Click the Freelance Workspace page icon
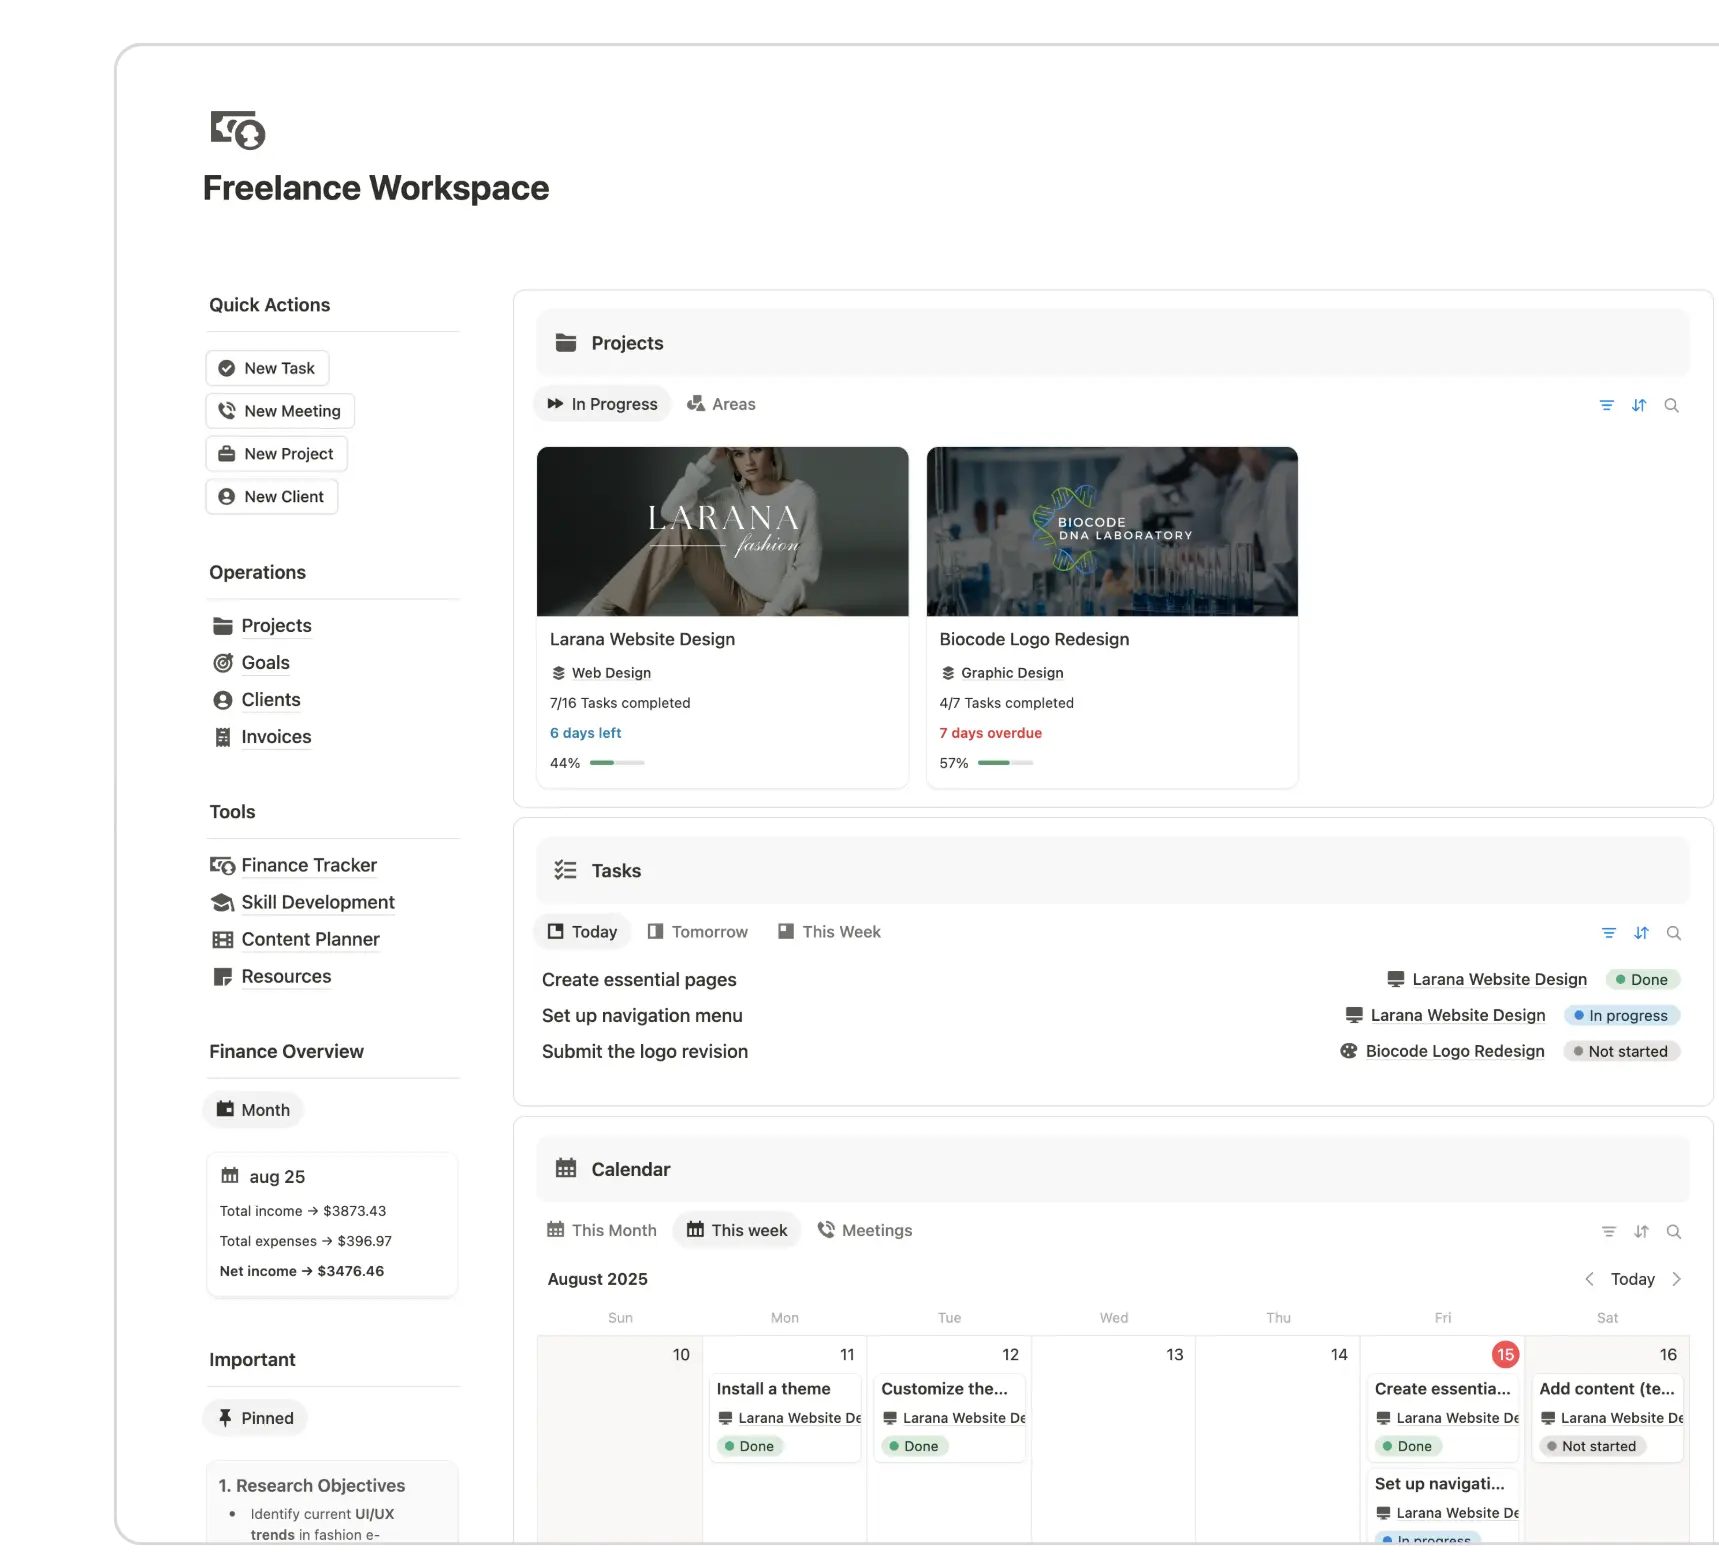The width and height of the screenshot is (1719, 1563). (238, 130)
